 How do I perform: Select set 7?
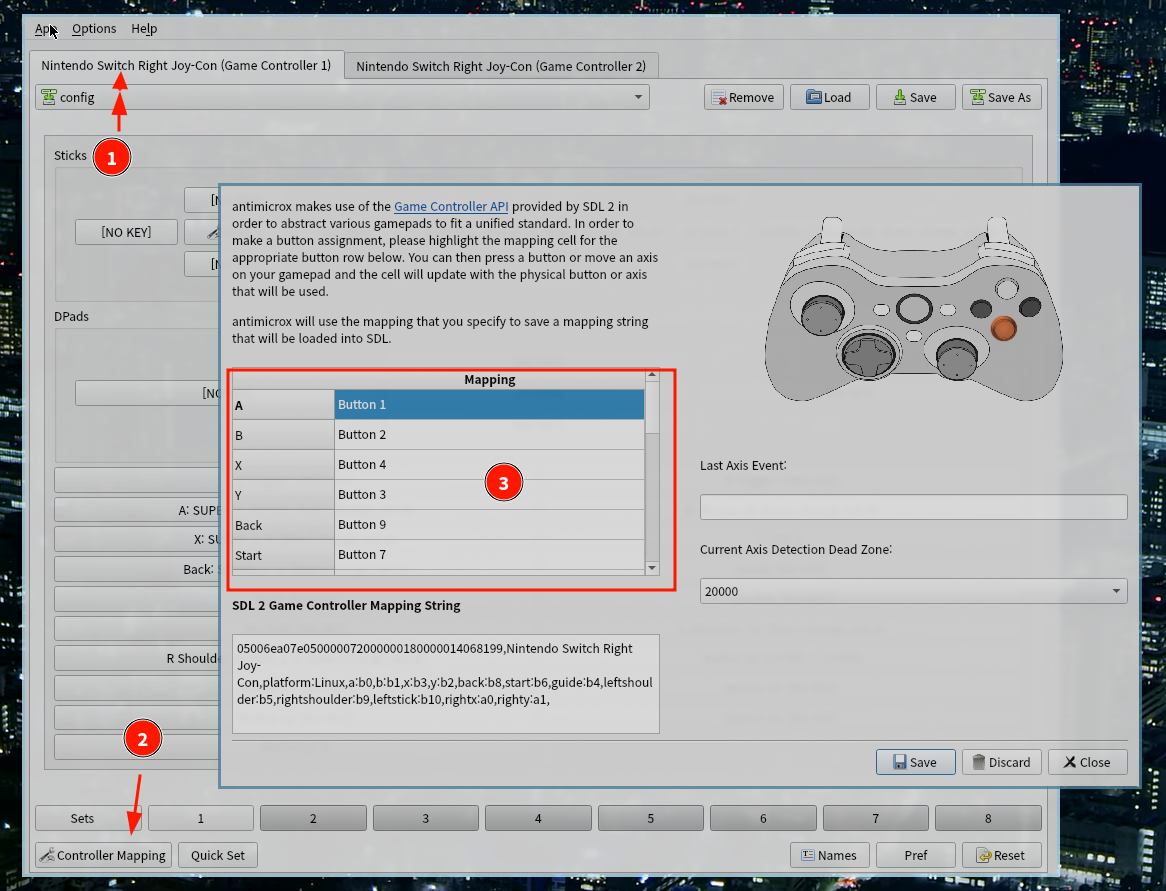[875, 818]
